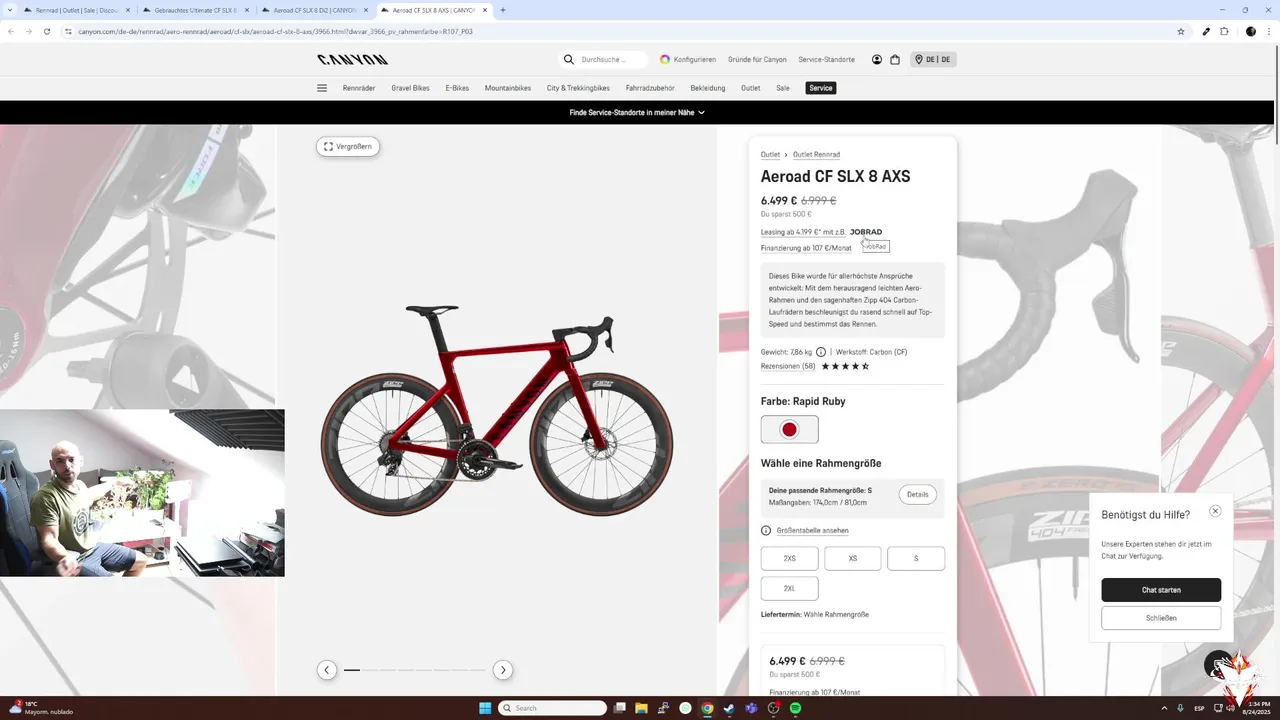Open Windows Start menu
The width and height of the screenshot is (1280, 720).
pos(485,708)
